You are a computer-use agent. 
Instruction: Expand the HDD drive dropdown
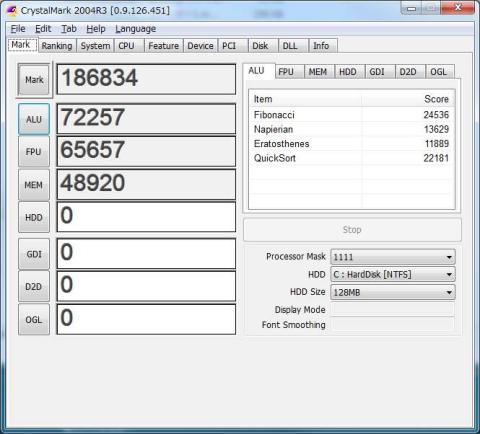pyautogui.click(x=393, y=274)
